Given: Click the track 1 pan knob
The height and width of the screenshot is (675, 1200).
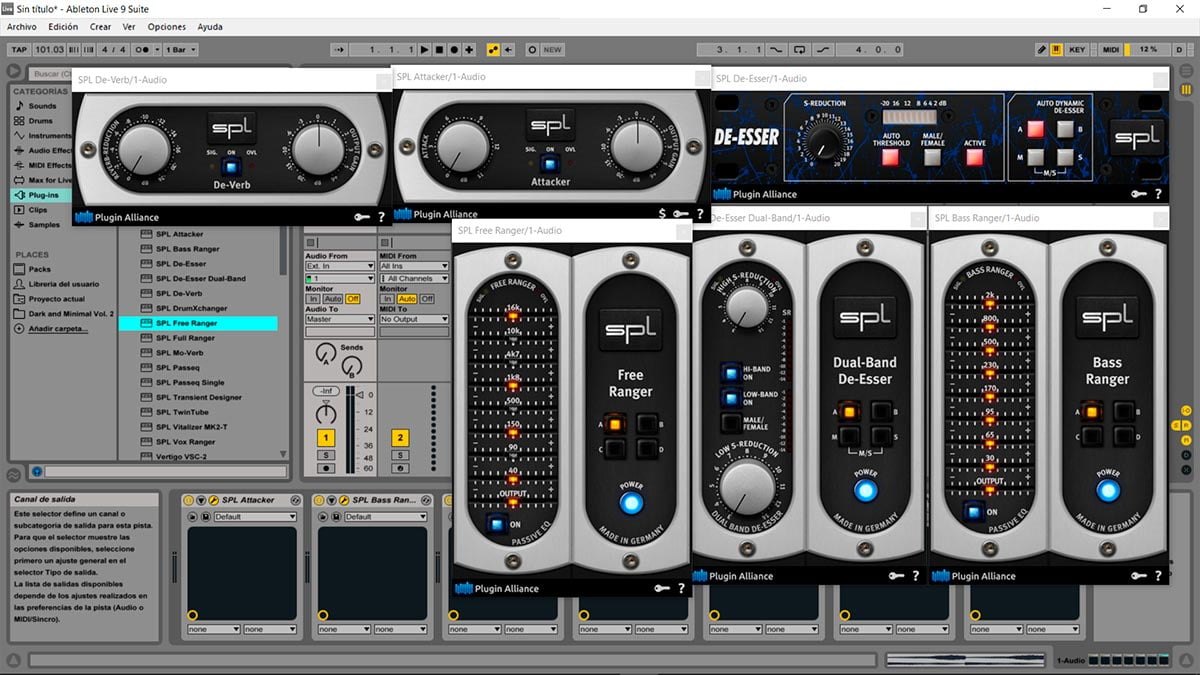Looking at the screenshot, I should point(326,413).
